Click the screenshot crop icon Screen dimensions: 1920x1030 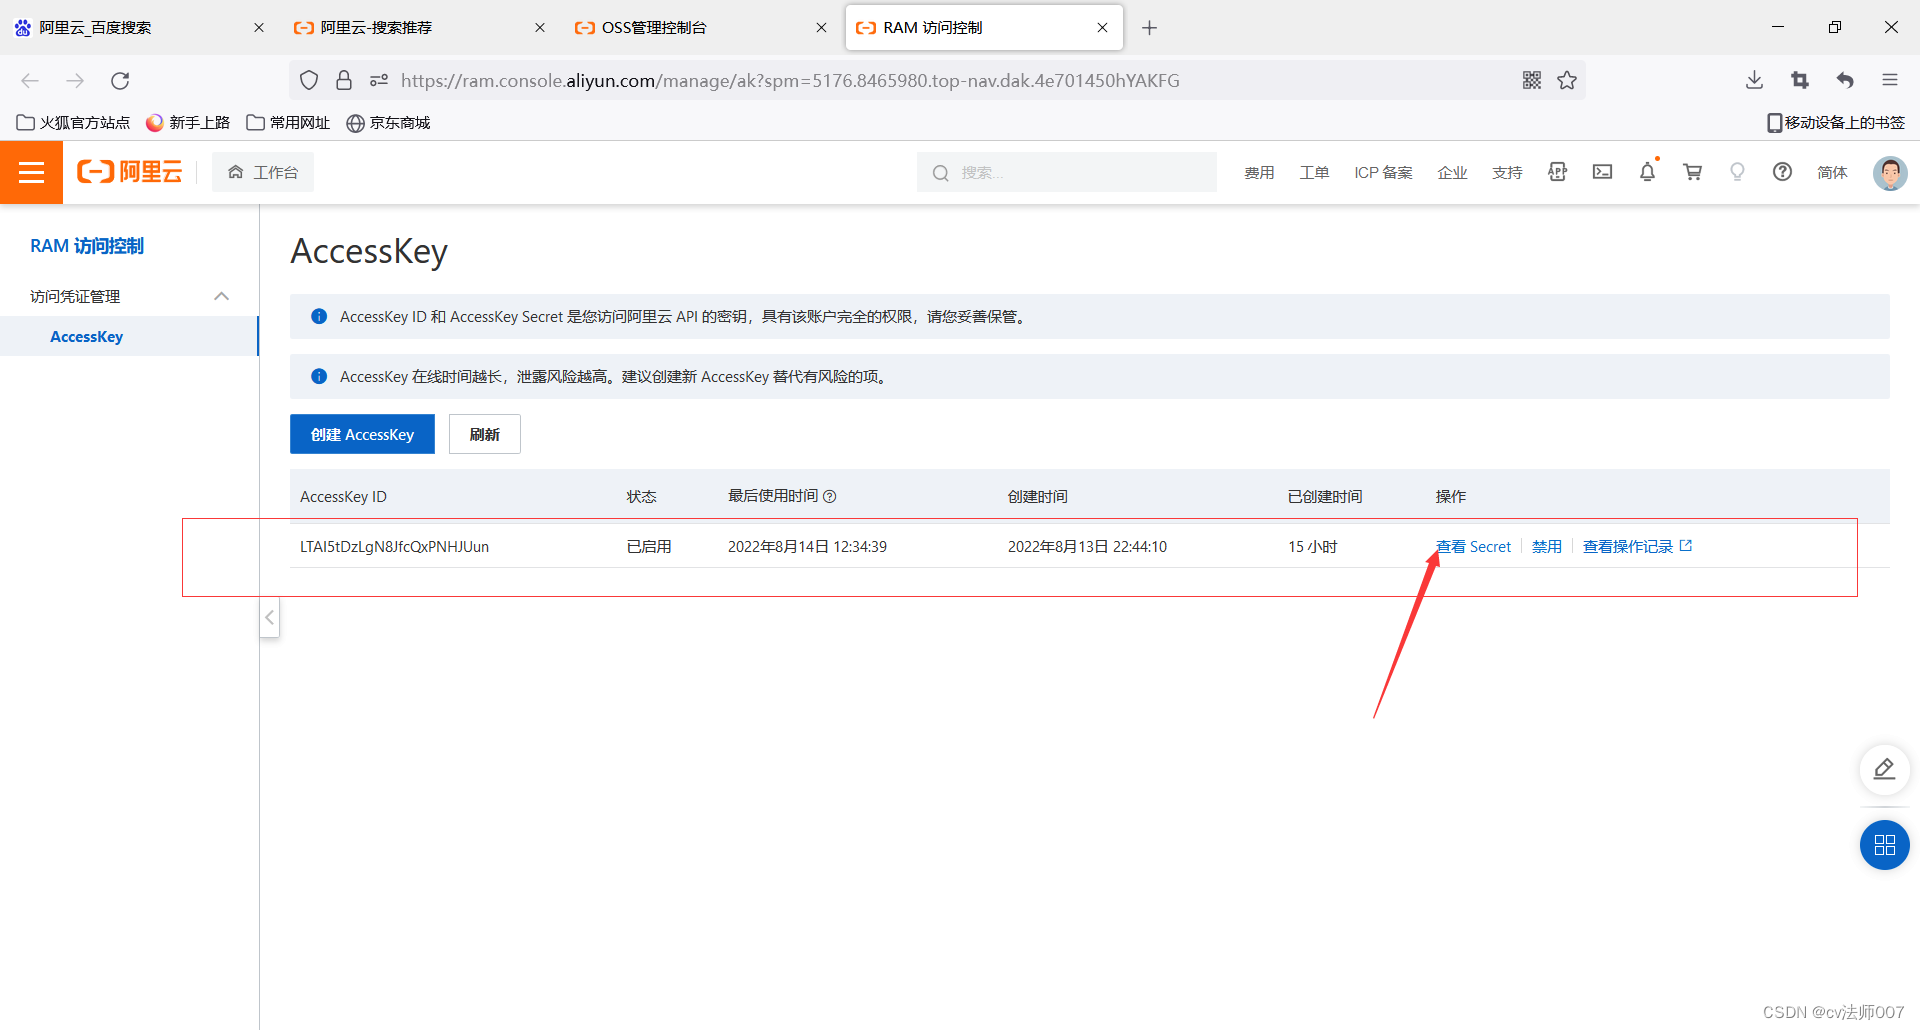coord(1800,80)
